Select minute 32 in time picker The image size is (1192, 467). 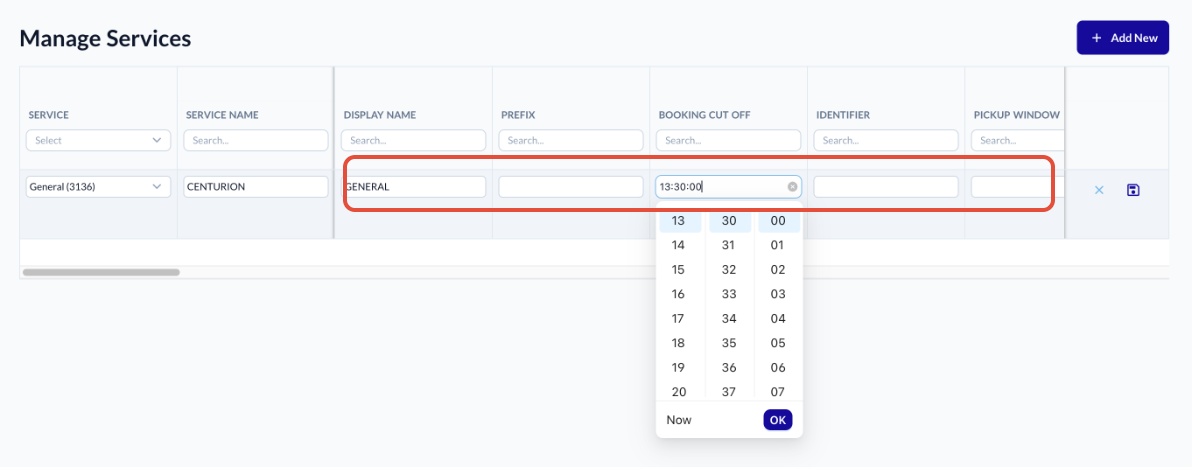tap(730, 269)
